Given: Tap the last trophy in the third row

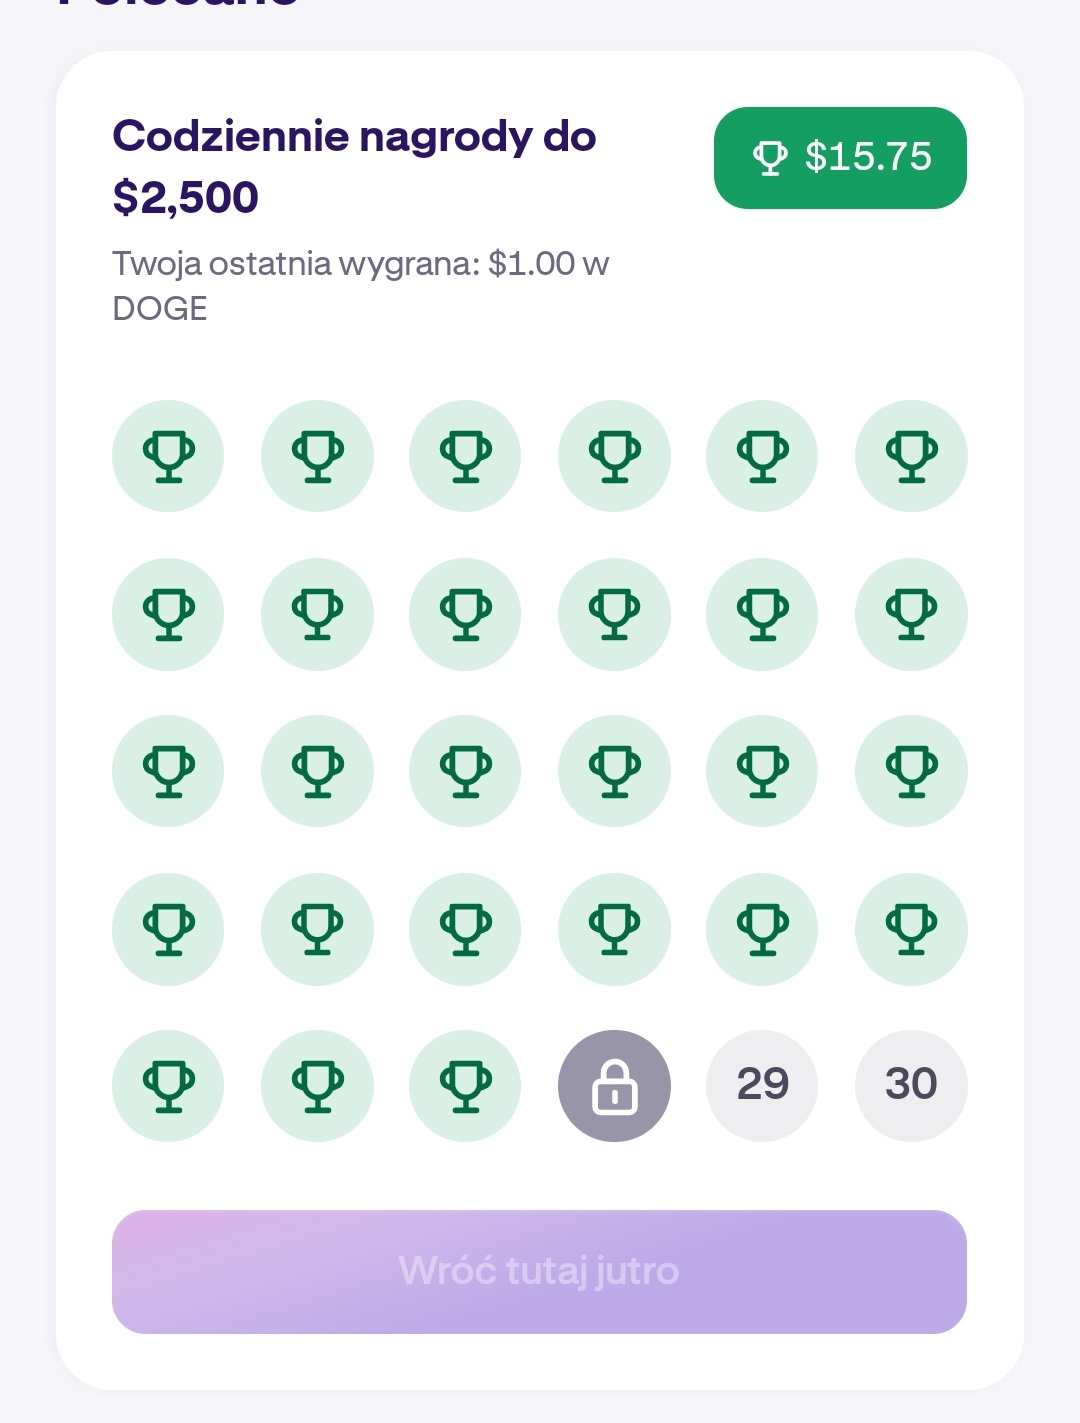Looking at the screenshot, I should [911, 771].
